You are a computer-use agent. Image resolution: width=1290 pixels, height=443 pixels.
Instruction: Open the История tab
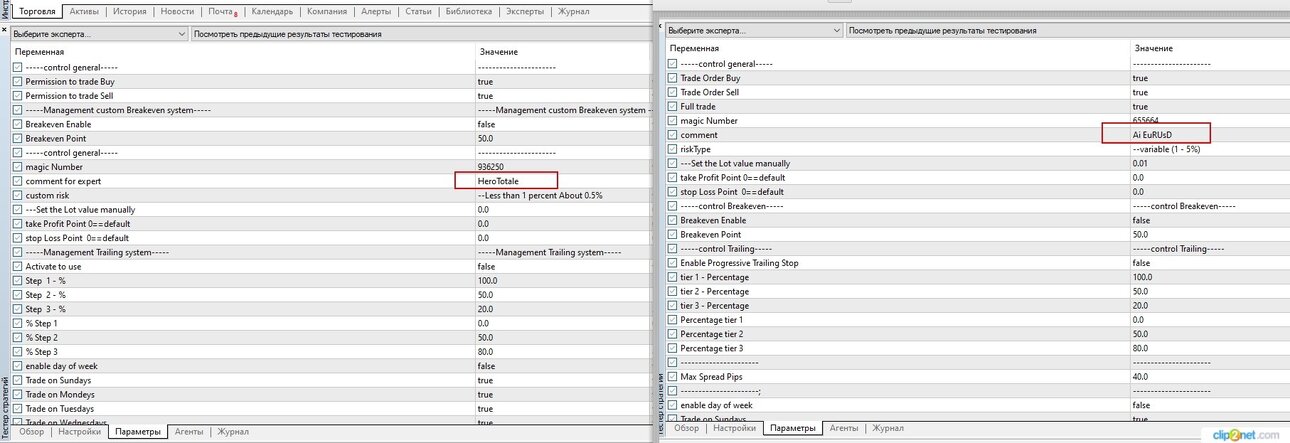[x=130, y=12]
